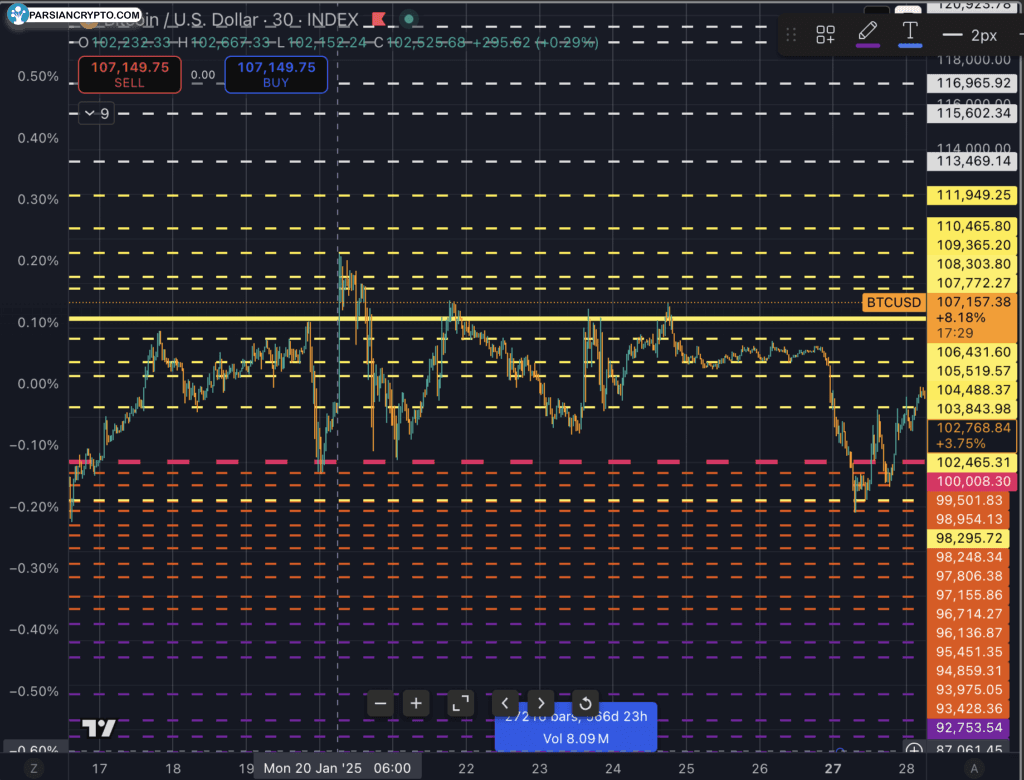1024x780 pixels.
Task: Click the 94,859.31 price label
Action: [968, 671]
